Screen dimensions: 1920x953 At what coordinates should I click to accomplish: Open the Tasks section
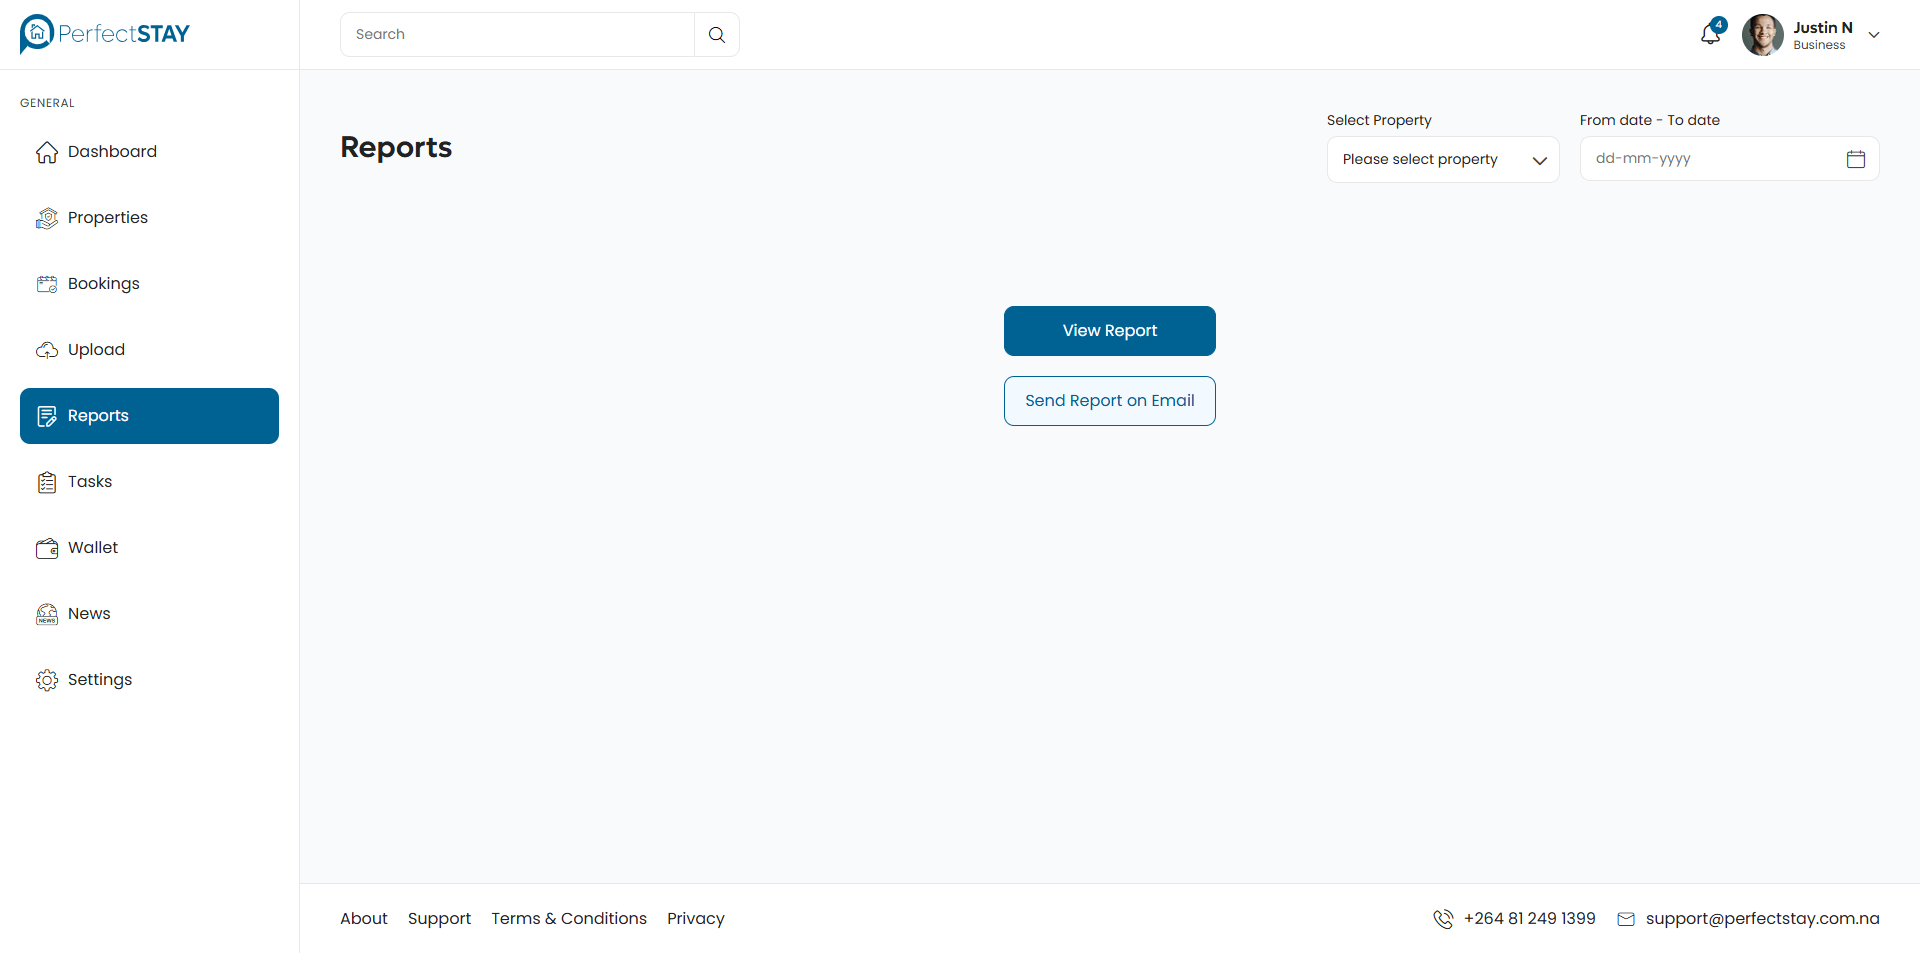(x=90, y=482)
